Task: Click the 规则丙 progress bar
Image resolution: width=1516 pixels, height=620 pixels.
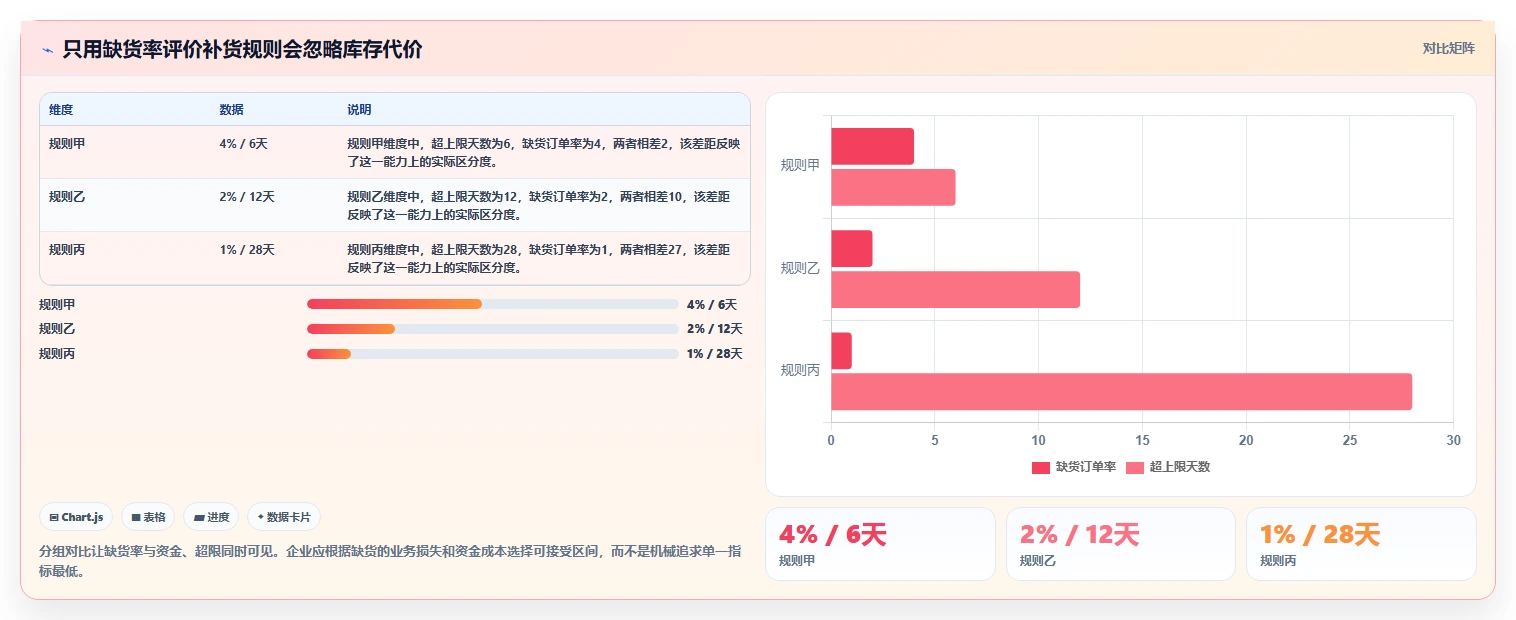Action: (492, 354)
